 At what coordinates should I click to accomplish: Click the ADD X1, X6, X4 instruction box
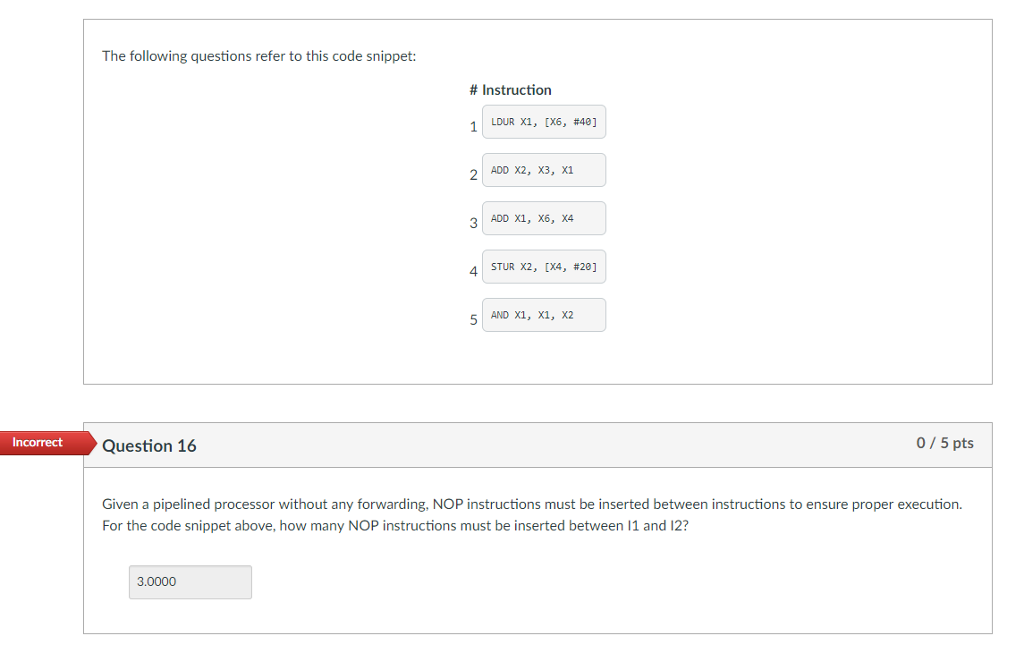[x=544, y=219]
